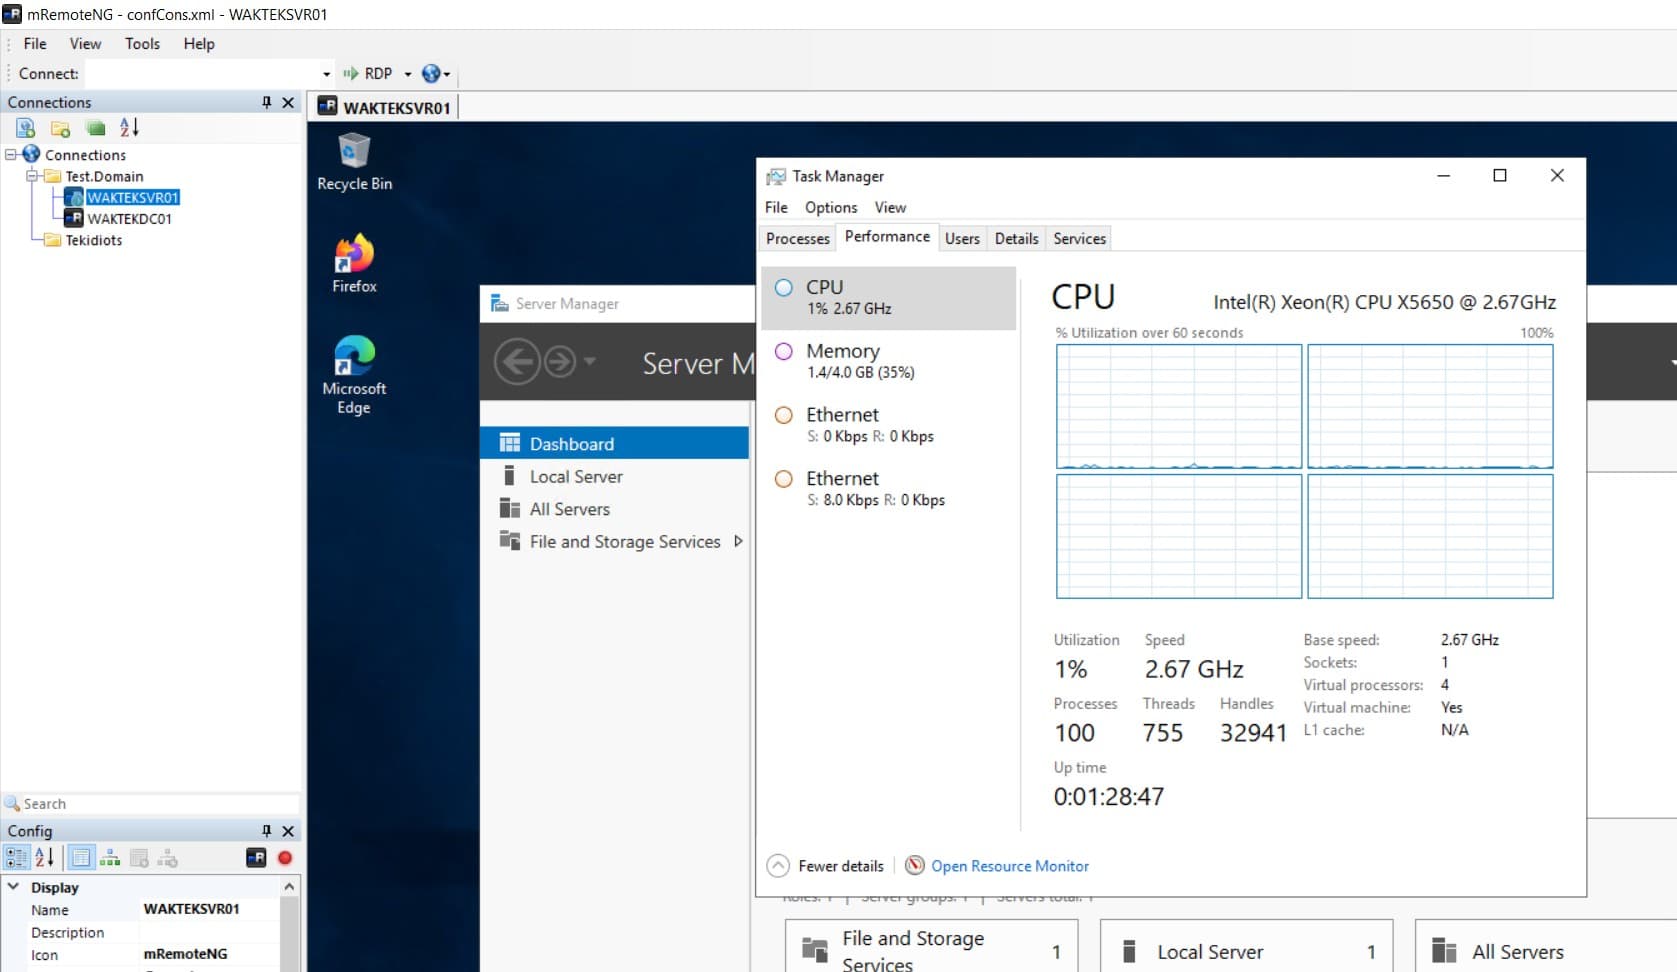This screenshot has width=1677, height=972.
Task: Click the Config scrollbar up arrow
Action: tap(289, 887)
